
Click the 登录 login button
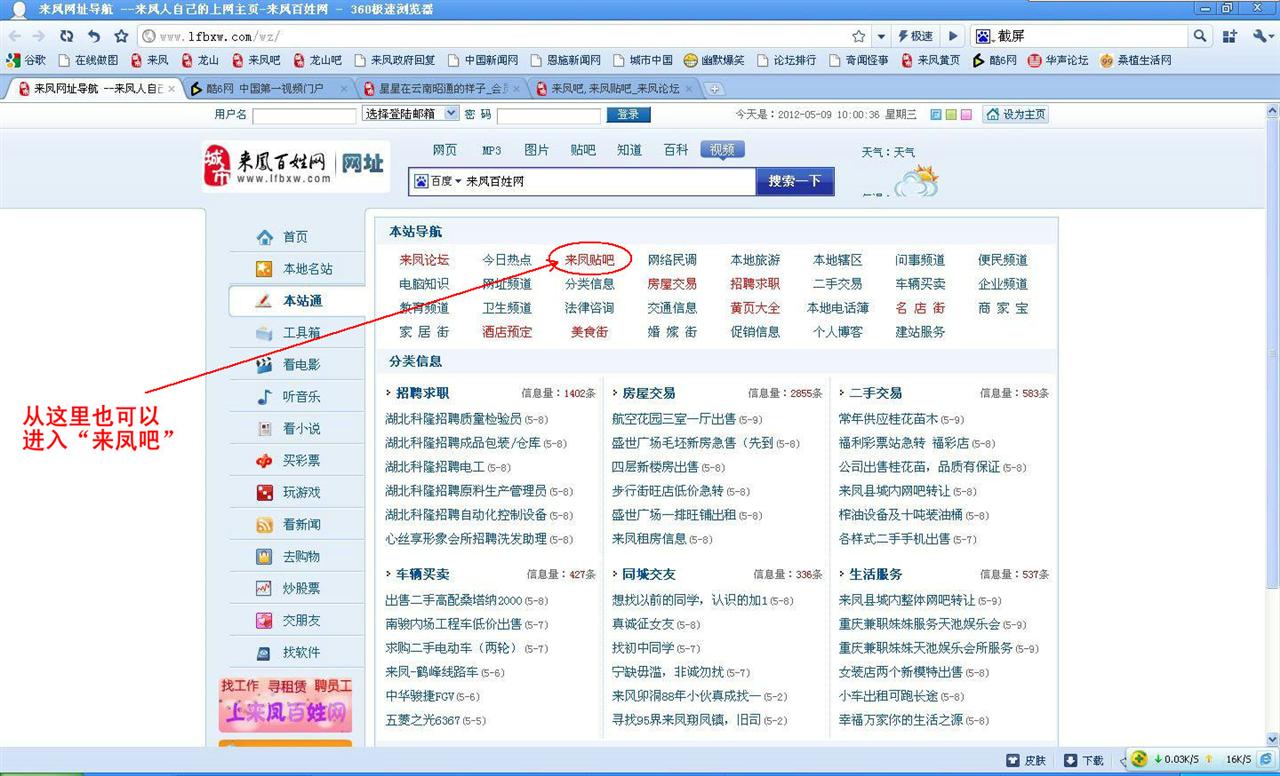627,115
